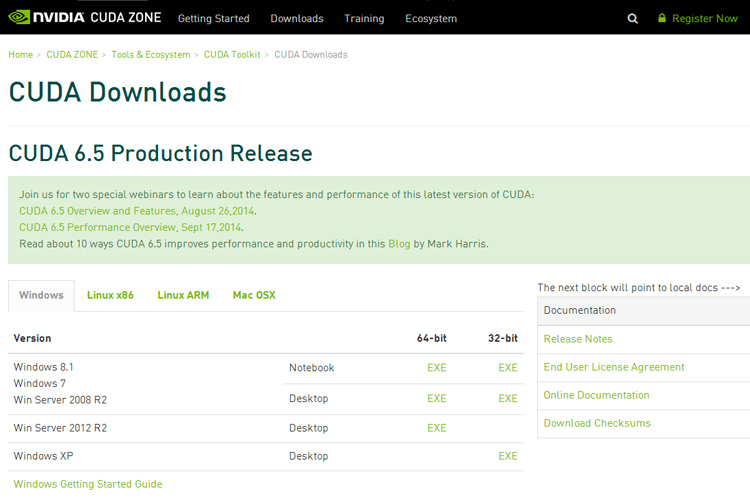Click the Notebook cell text
Image resolution: width=750 pixels, height=500 pixels.
pos(311,368)
